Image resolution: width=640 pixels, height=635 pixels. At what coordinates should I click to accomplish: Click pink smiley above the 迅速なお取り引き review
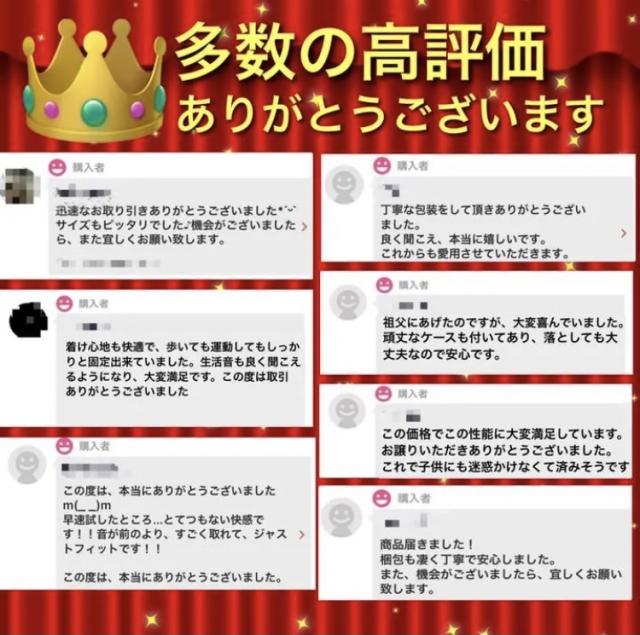tap(57, 167)
